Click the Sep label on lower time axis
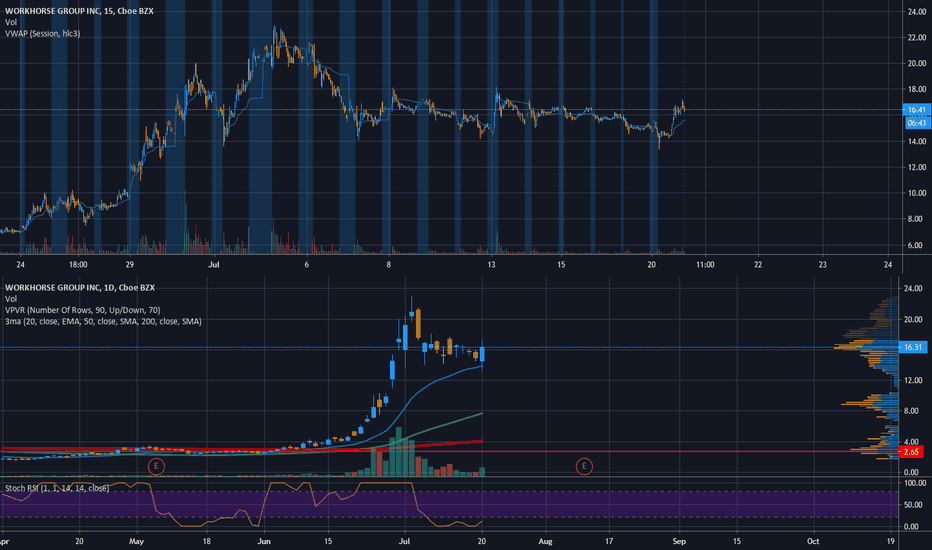The image size is (932, 550). (679, 541)
